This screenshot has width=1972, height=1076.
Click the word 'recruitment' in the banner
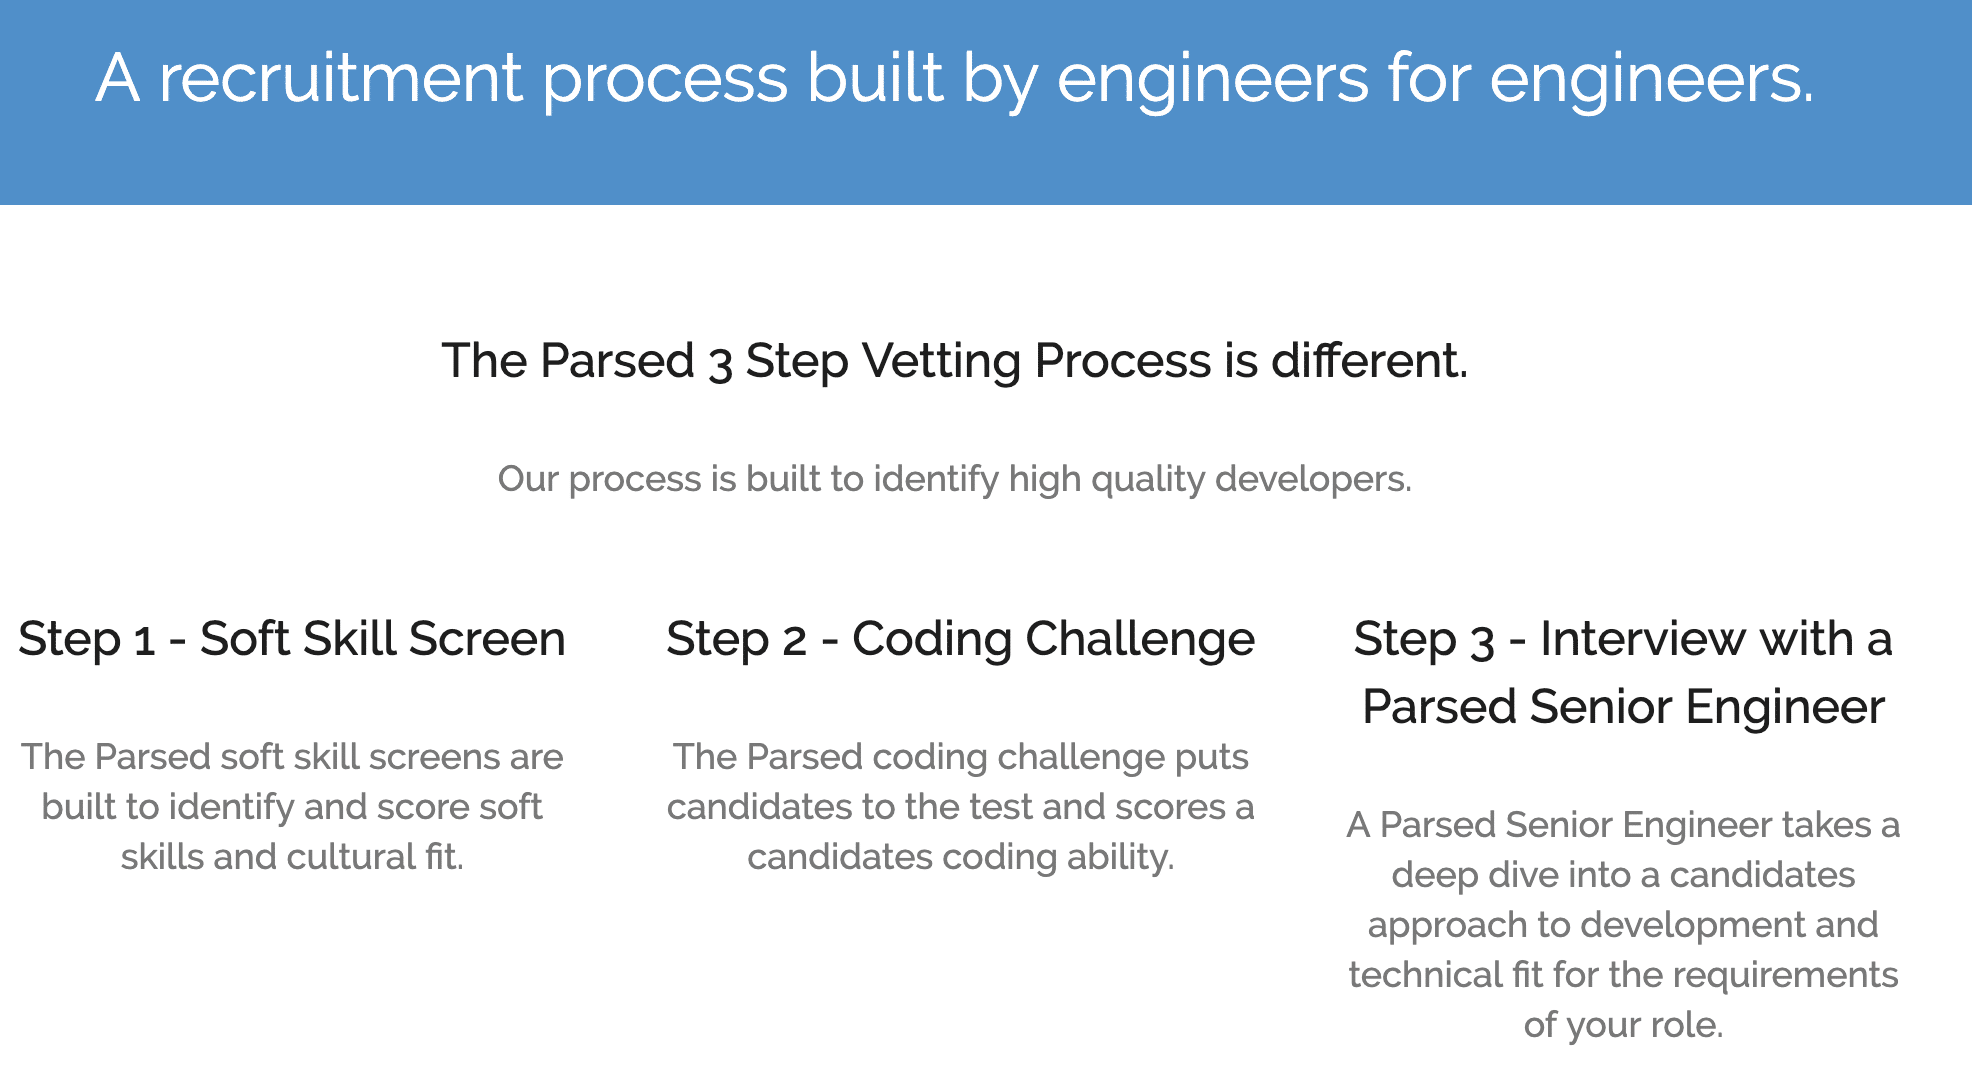[x=341, y=78]
